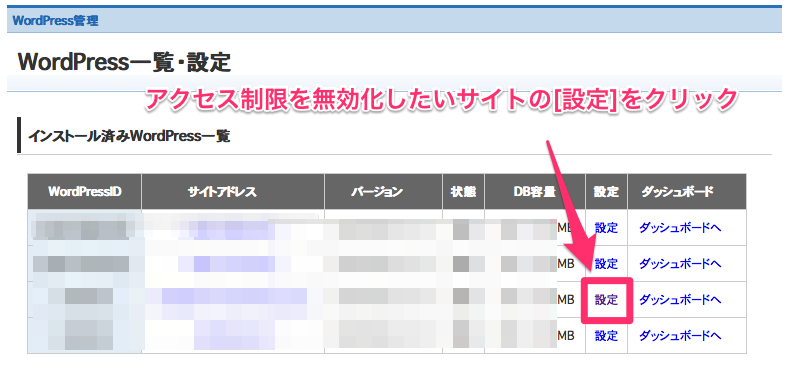The height and width of the screenshot is (368, 792).
Task: Click the バージョン column header
Action: point(383,192)
